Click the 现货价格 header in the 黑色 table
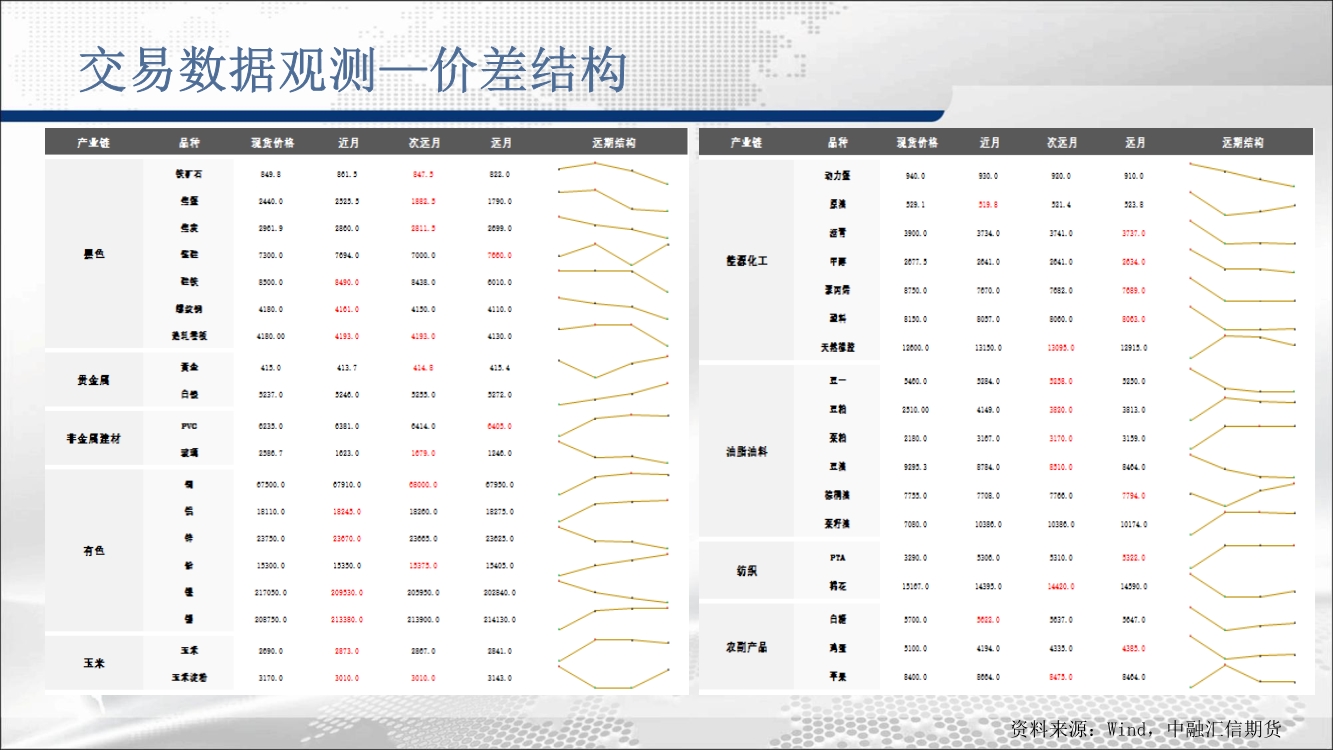This screenshot has width=1333, height=750. (x=272, y=143)
